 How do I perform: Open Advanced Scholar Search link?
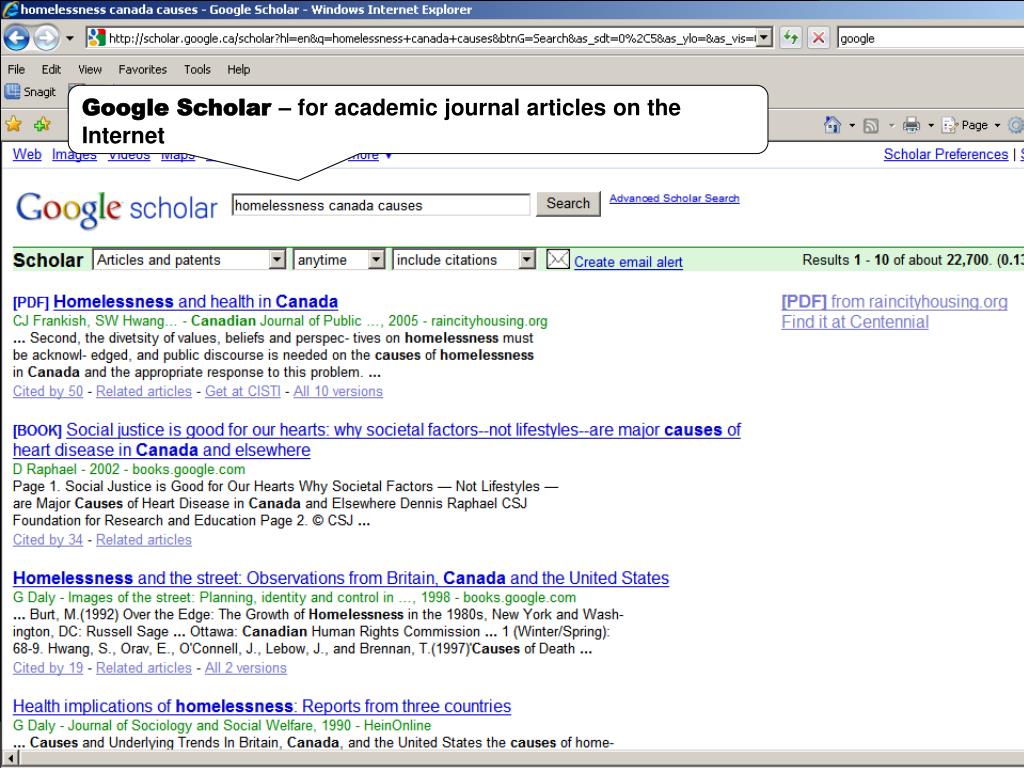[674, 198]
